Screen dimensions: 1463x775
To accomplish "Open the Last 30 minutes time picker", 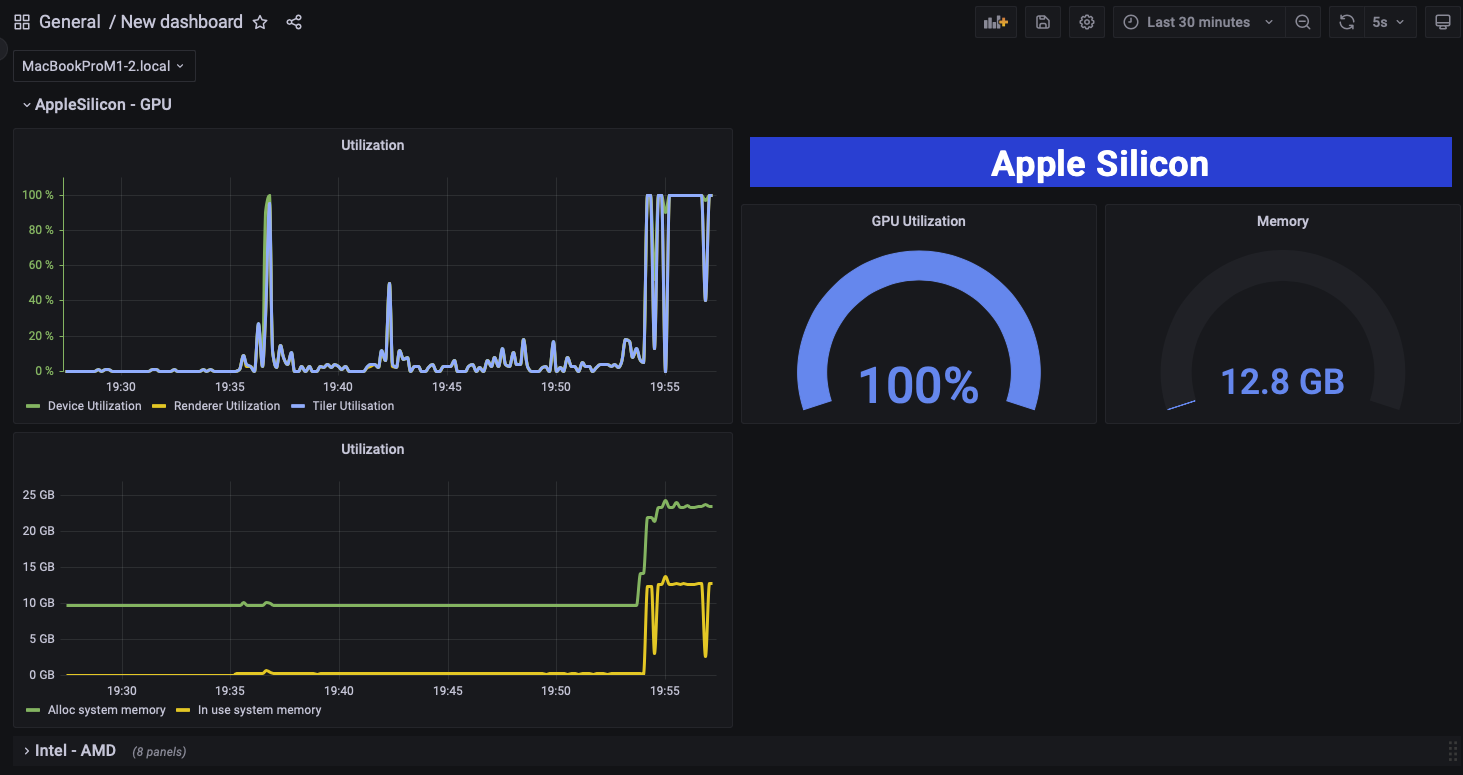I will [1198, 22].
